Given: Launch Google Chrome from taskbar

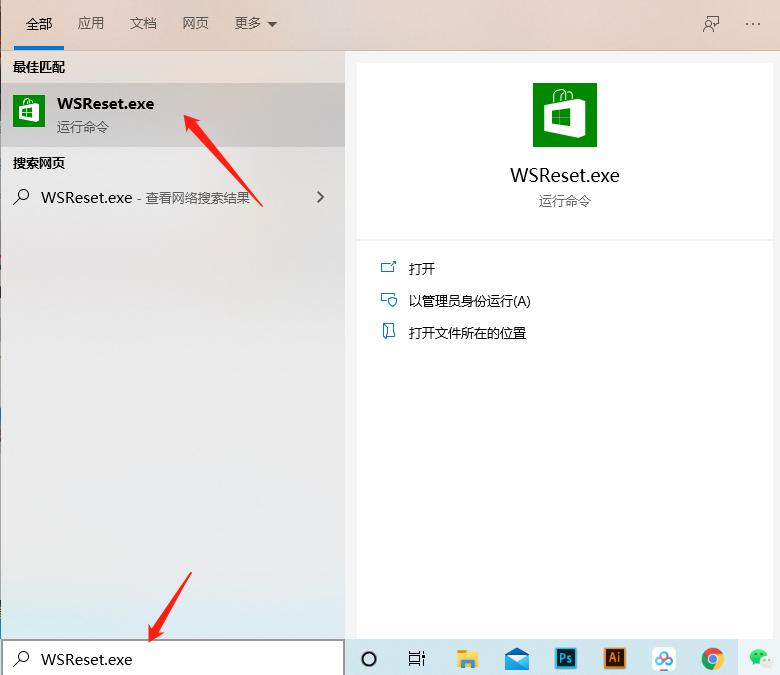Looking at the screenshot, I should [712, 659].
